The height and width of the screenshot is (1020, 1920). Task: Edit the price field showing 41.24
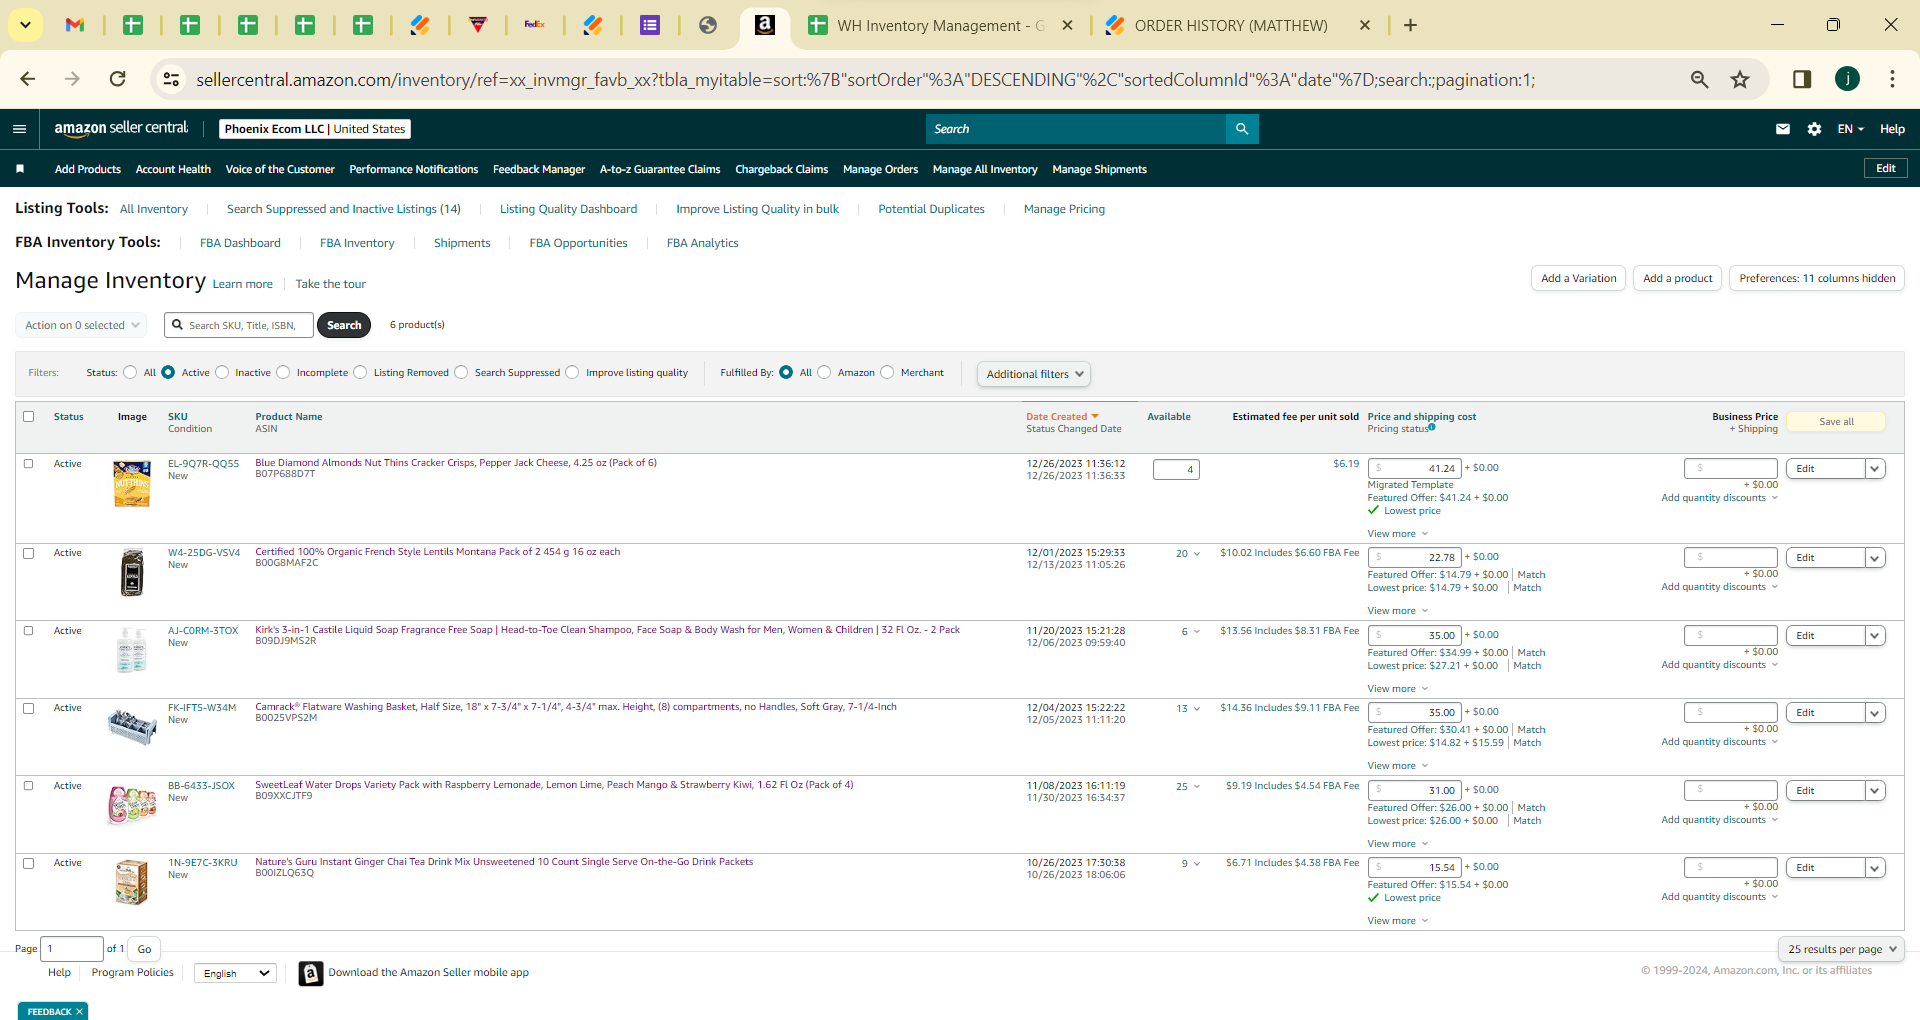(1415, 468)
